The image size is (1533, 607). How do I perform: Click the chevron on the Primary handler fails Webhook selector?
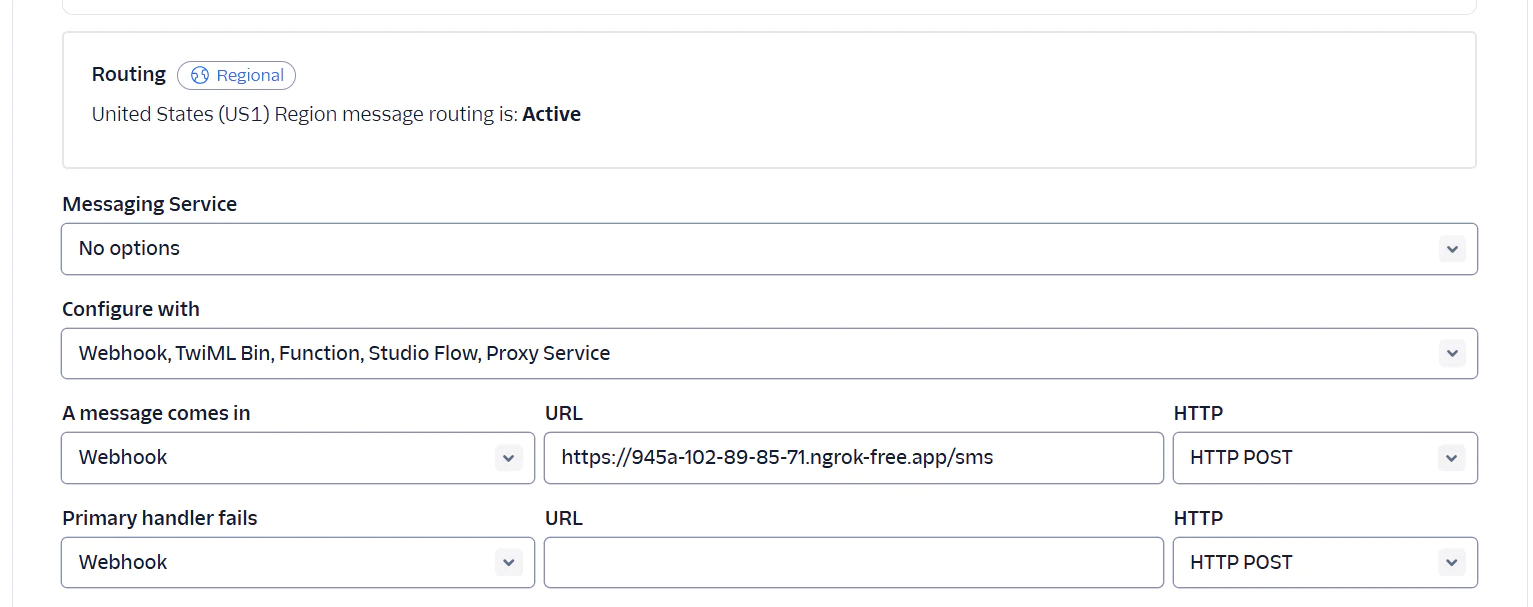tap(510, 562)
